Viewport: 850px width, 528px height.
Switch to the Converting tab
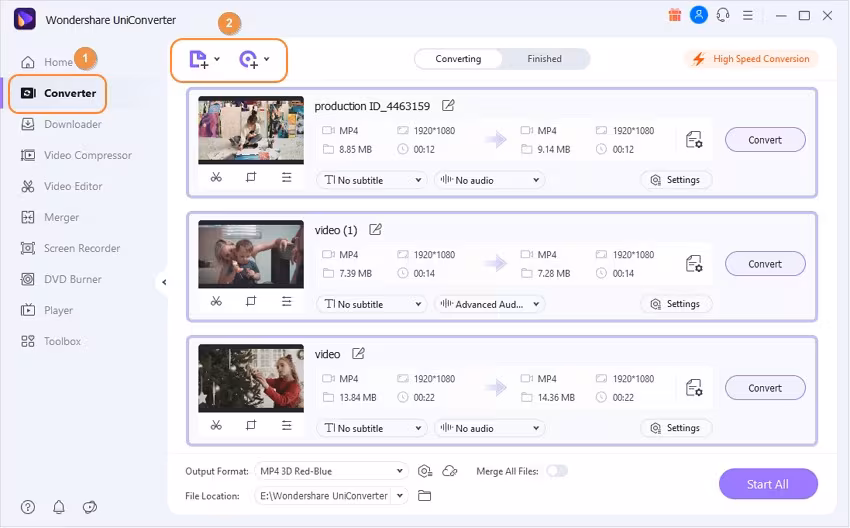pyautogui.click(x=458, y=59)
